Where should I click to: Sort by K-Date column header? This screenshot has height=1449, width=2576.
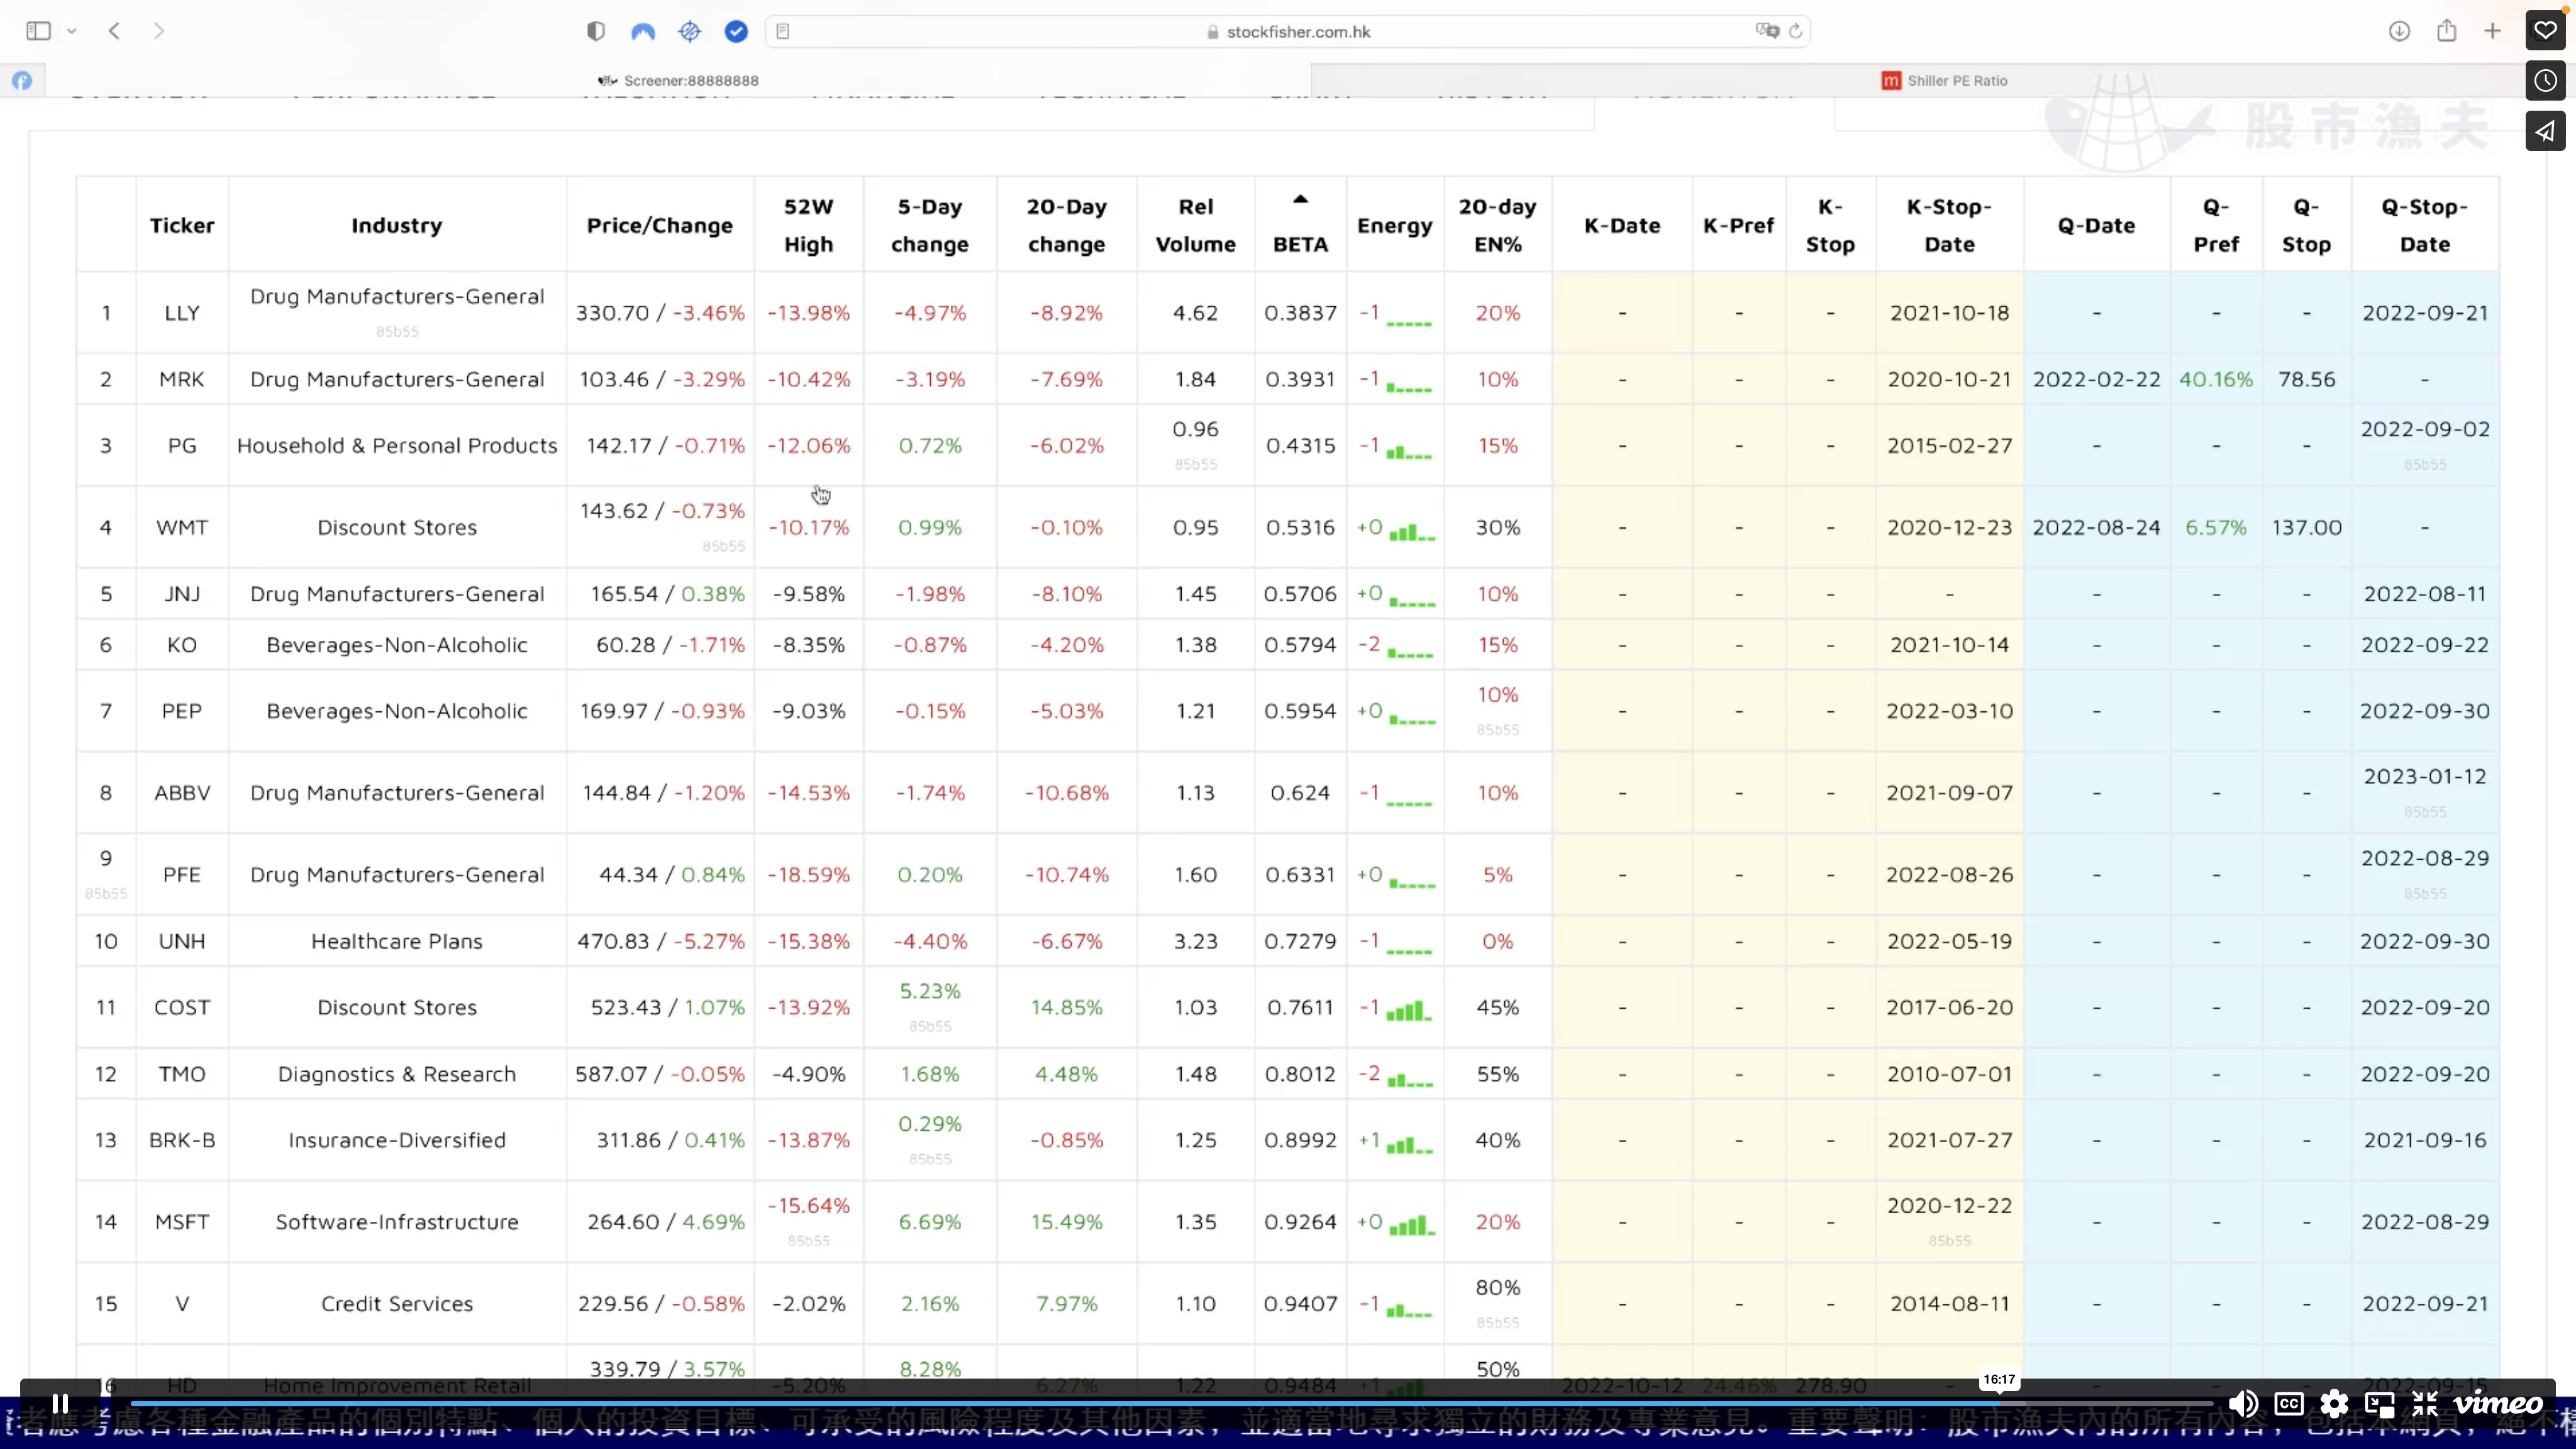1622,225
